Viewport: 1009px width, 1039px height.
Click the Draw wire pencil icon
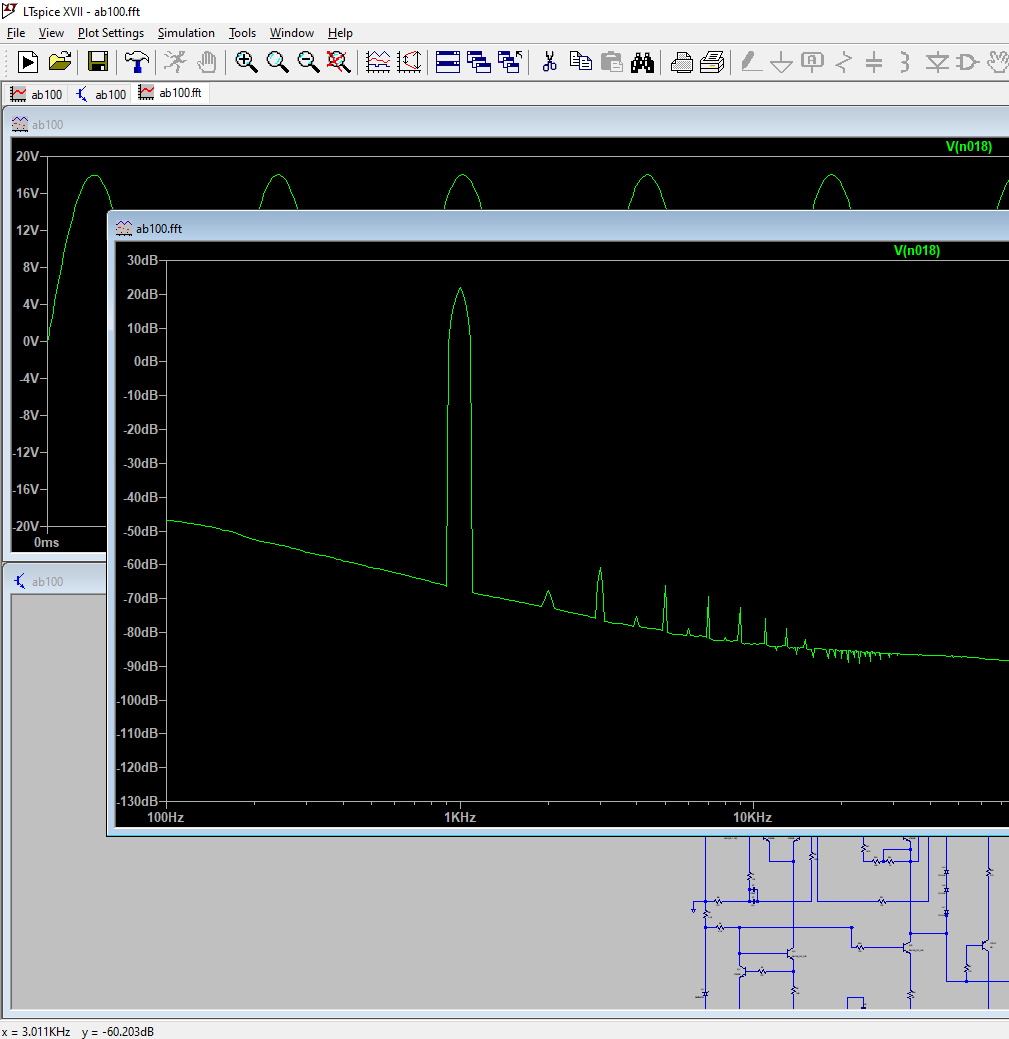click(x=751, y=62)
